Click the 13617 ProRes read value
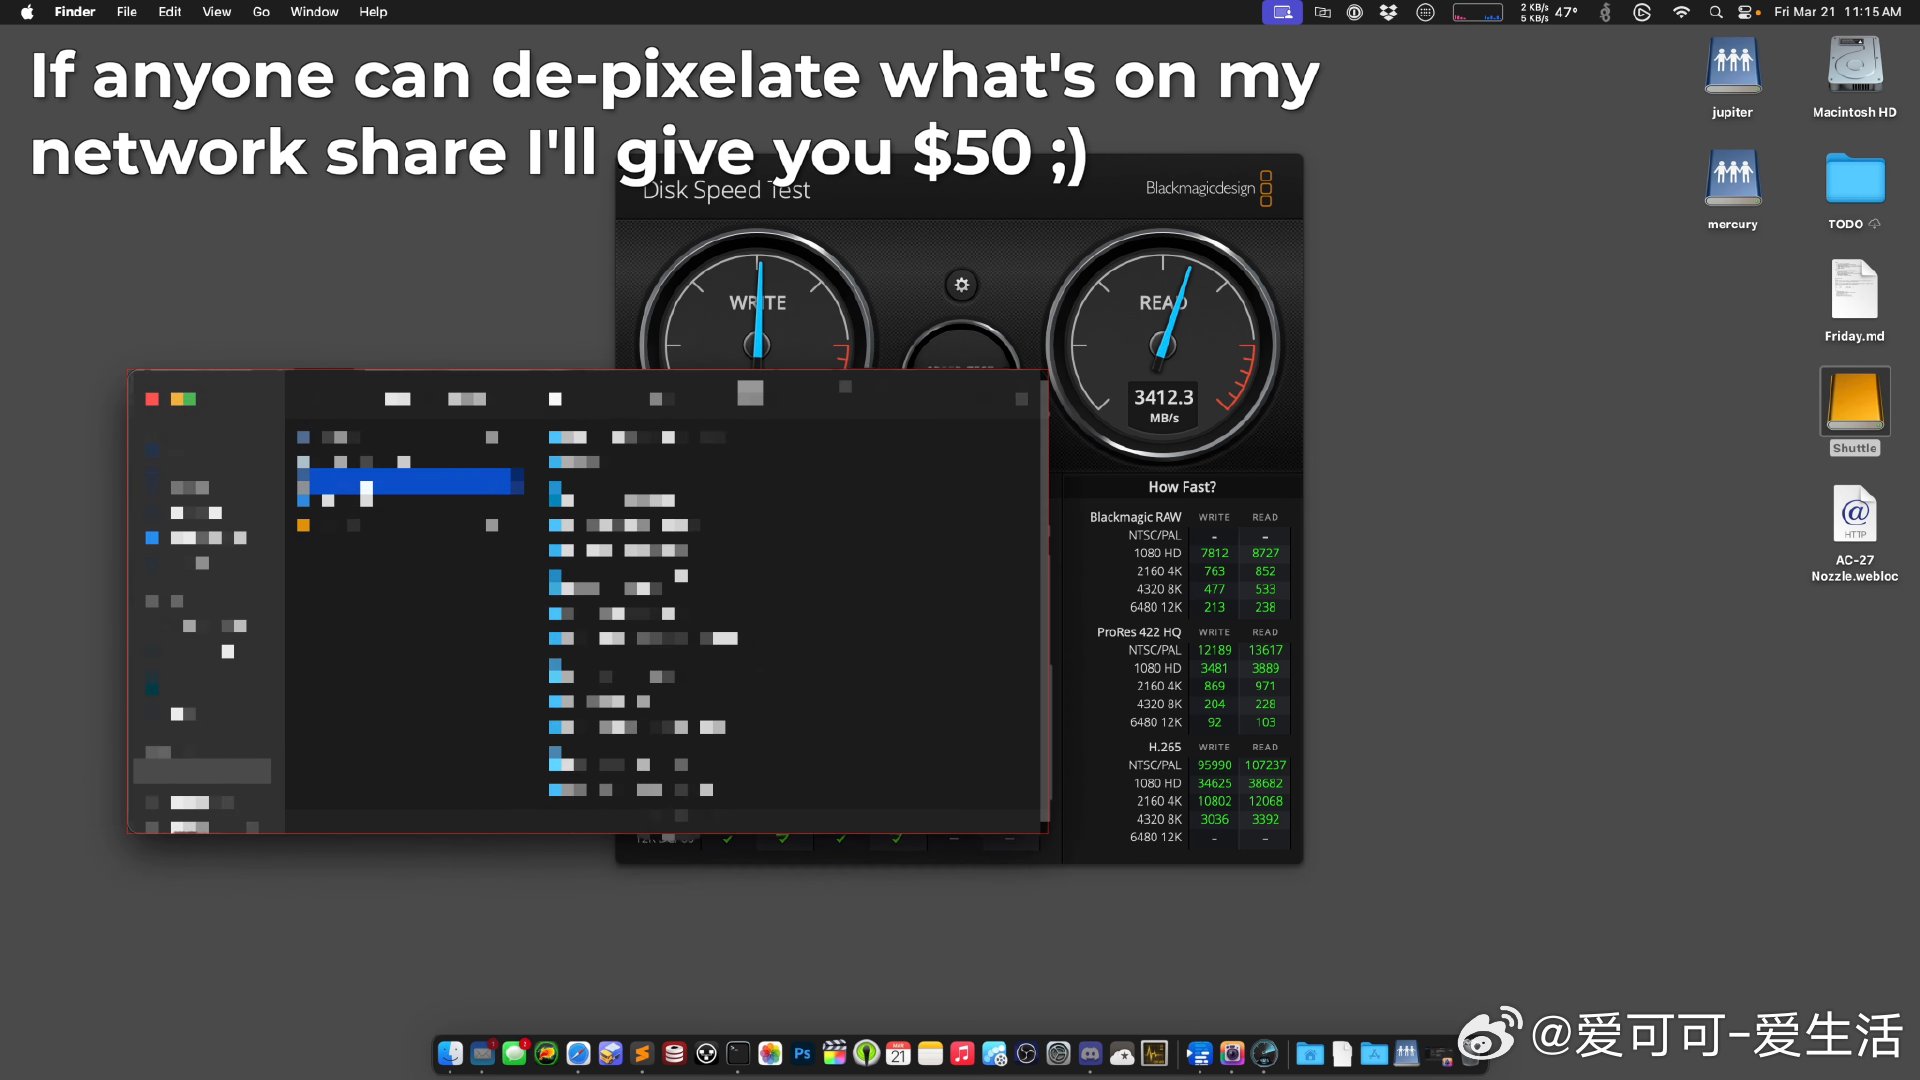 (1265, 650)
